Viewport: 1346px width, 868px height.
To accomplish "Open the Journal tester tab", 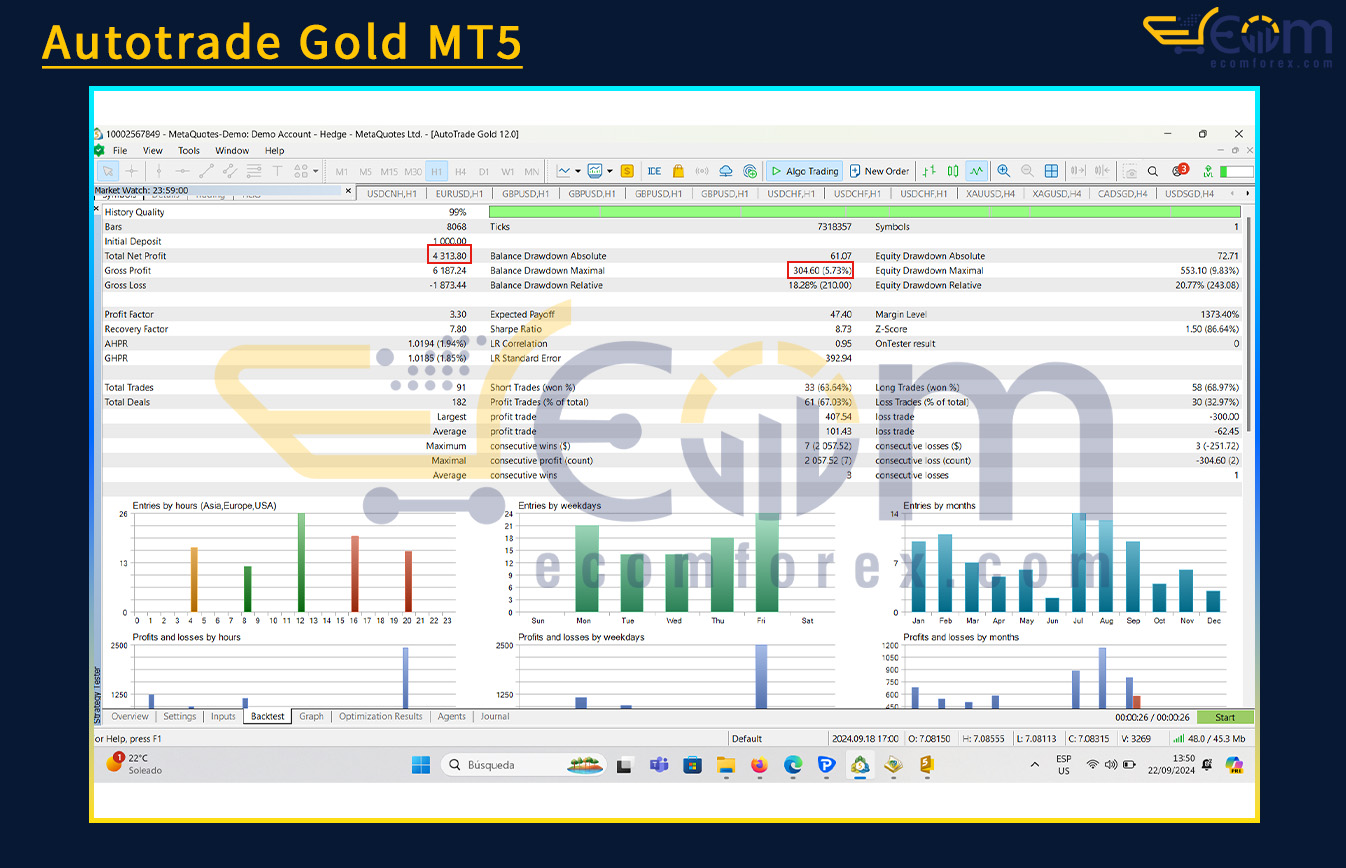I will pyautogui.click(x=495, y=716).
